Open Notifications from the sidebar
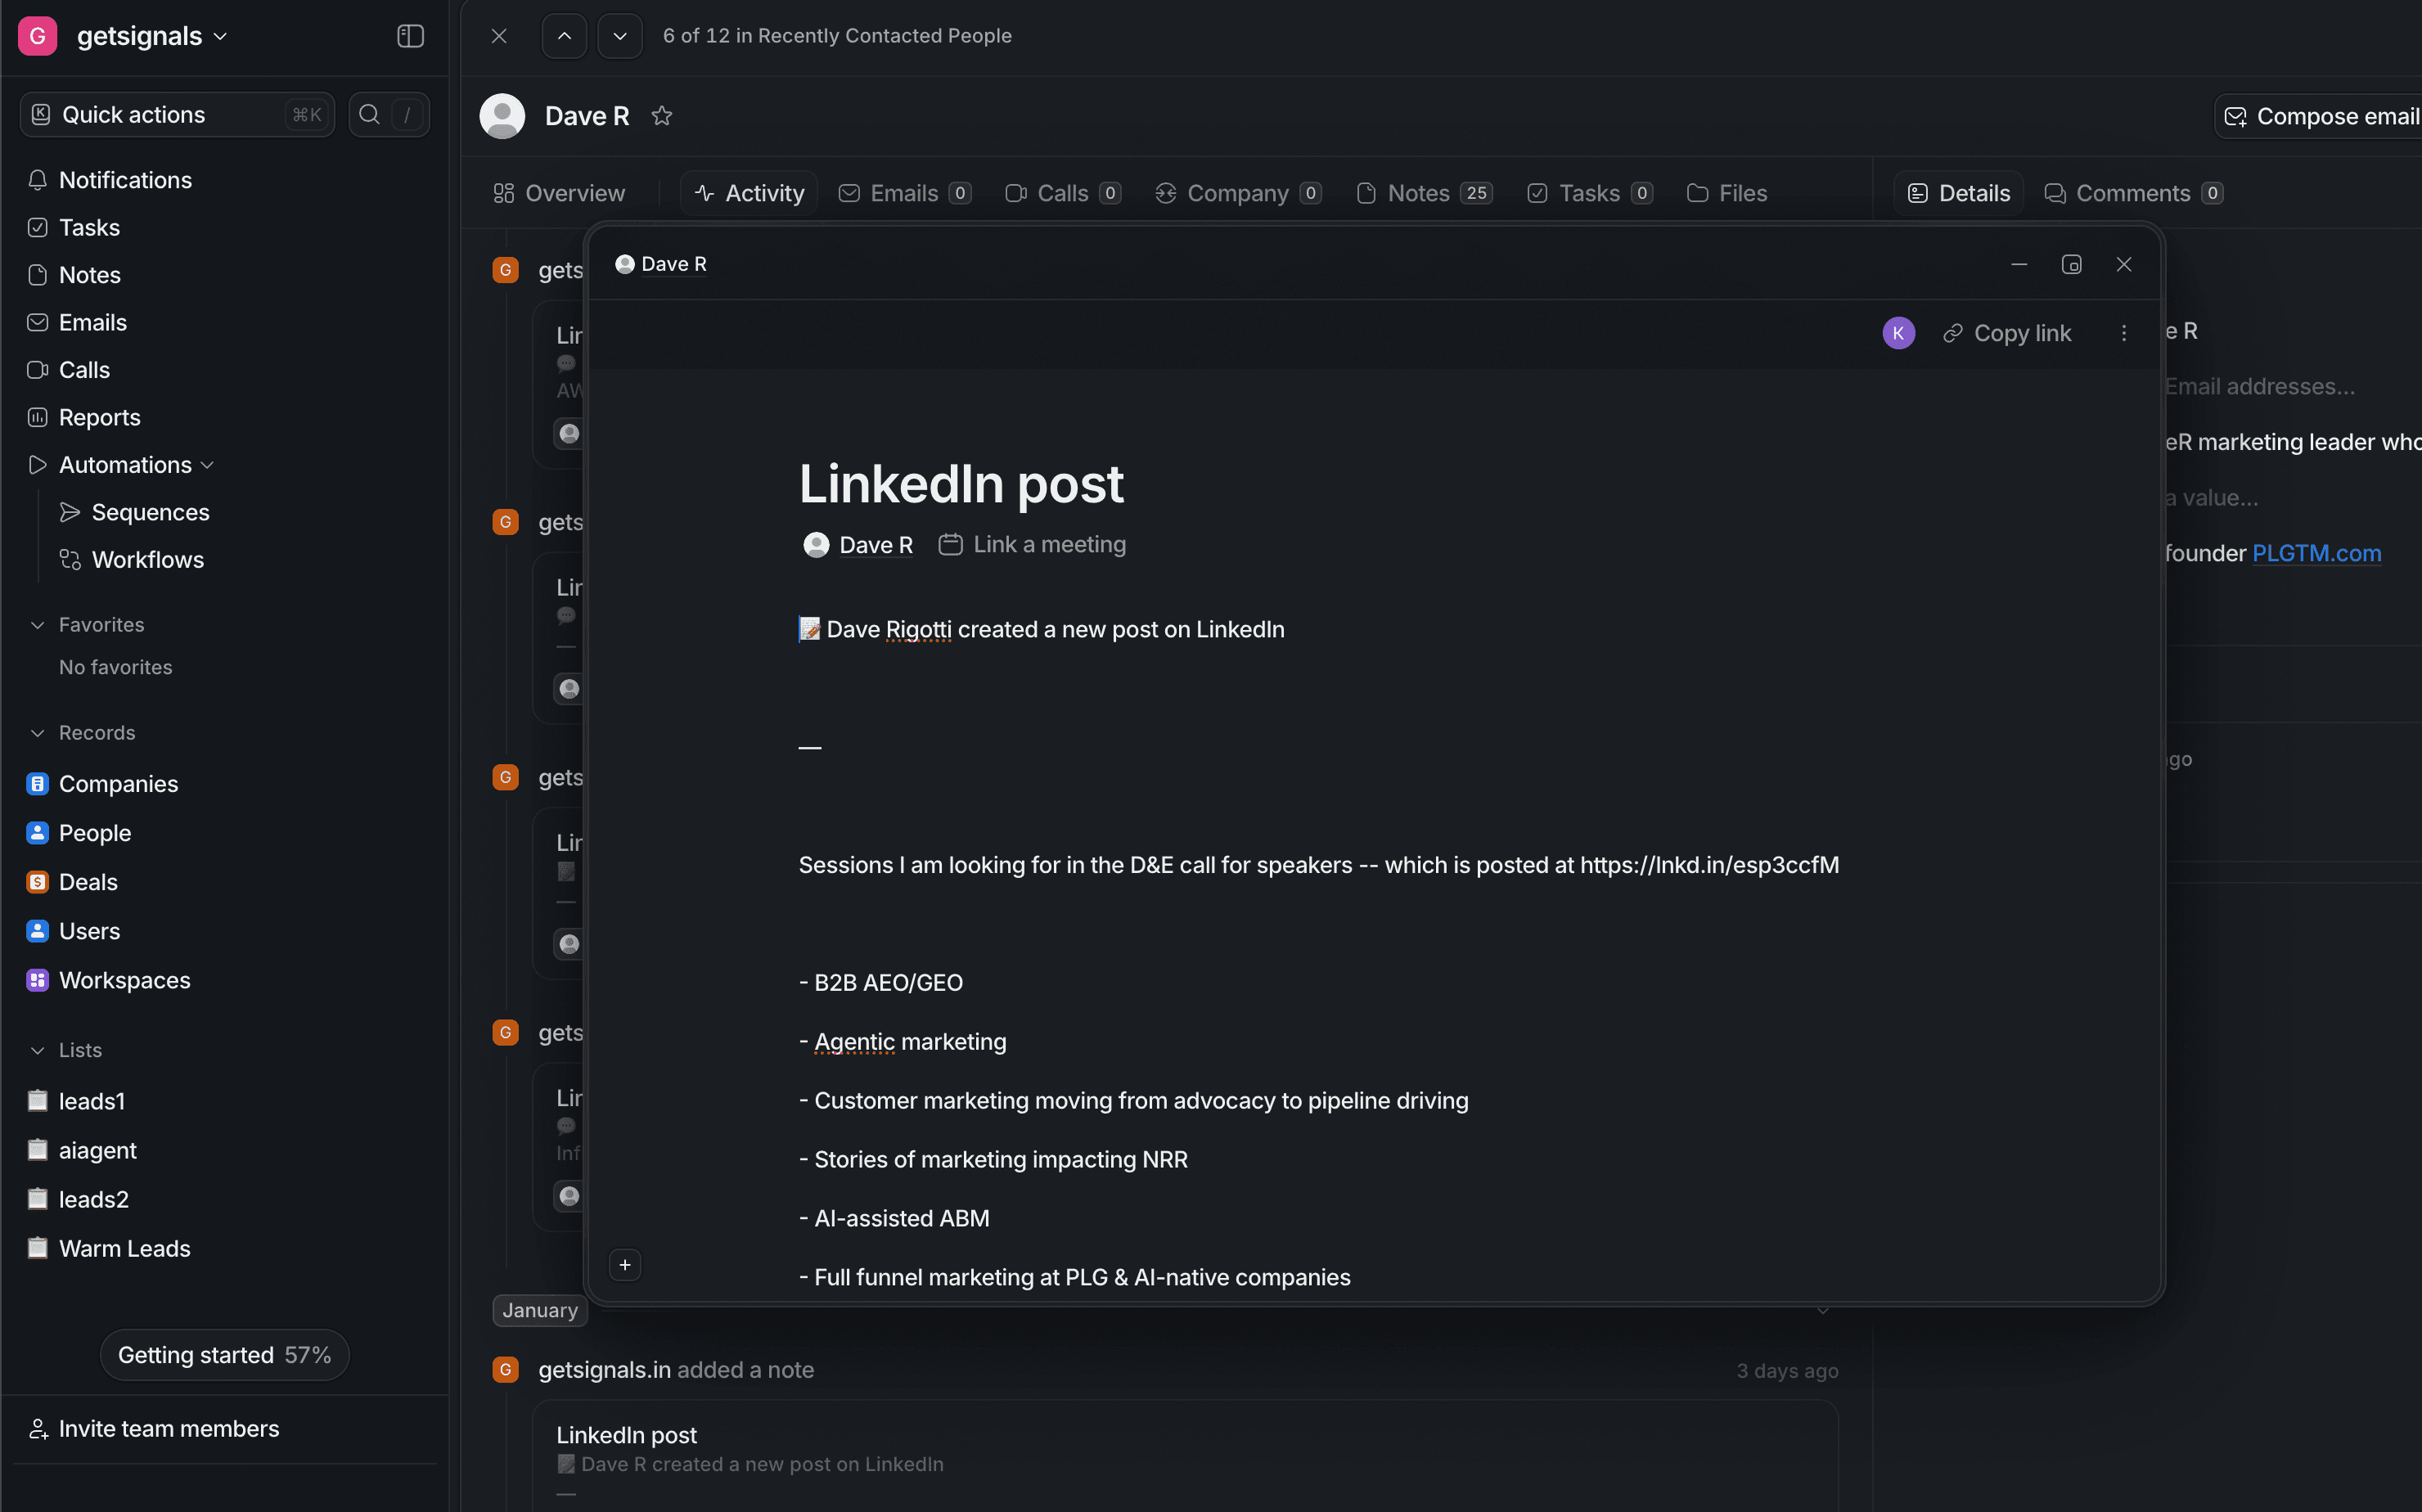Viewport: 2422px width, 1512px height. pos(125,180)
